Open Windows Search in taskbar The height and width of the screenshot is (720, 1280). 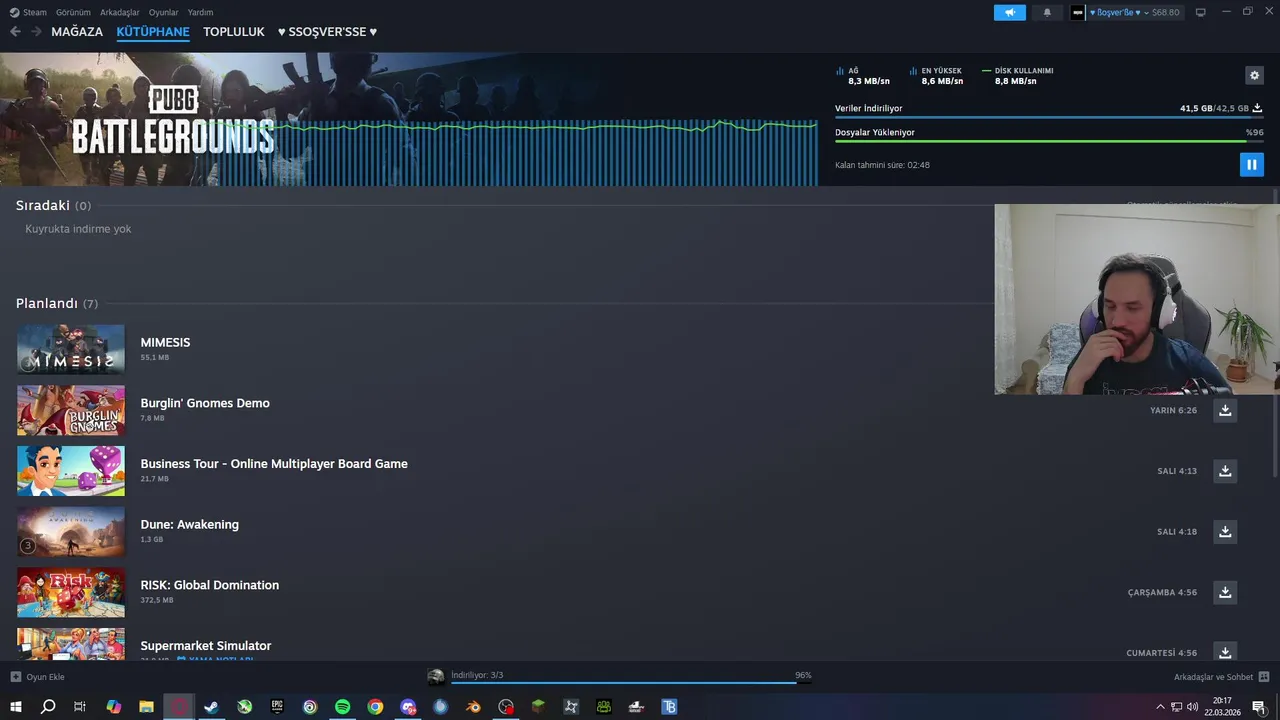click(x=47, y=707)
